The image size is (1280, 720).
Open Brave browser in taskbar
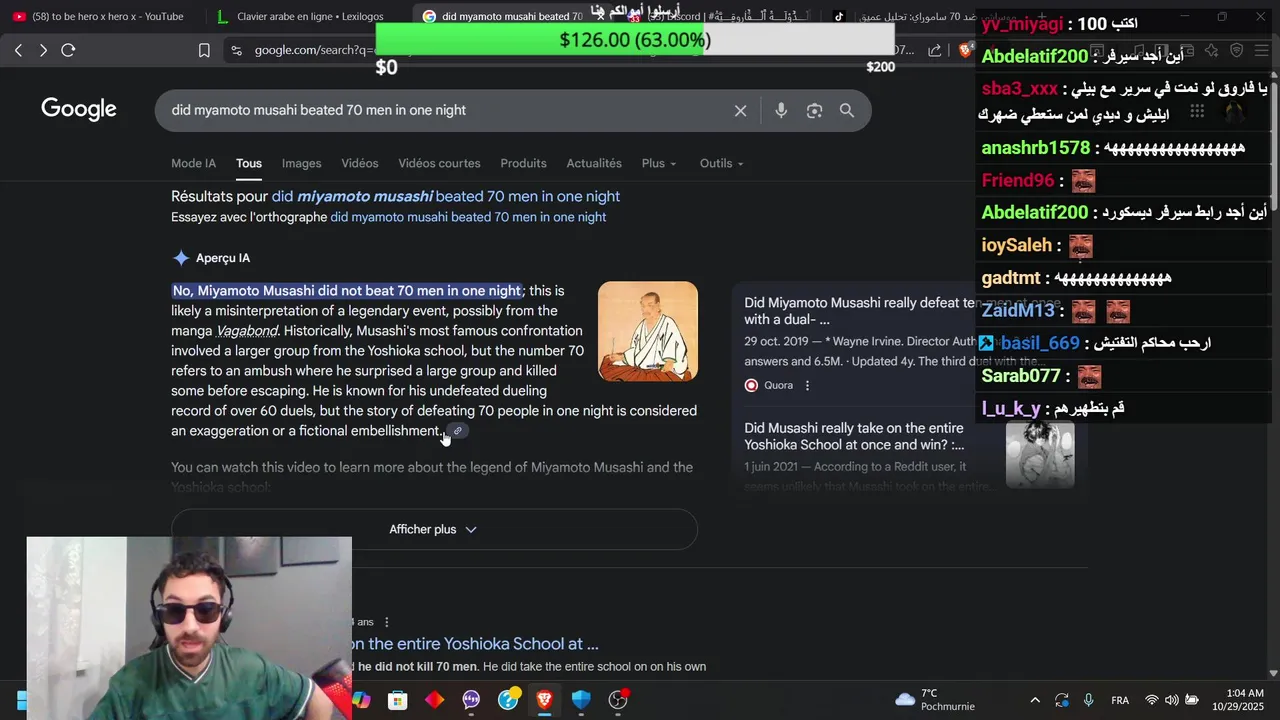544,699
